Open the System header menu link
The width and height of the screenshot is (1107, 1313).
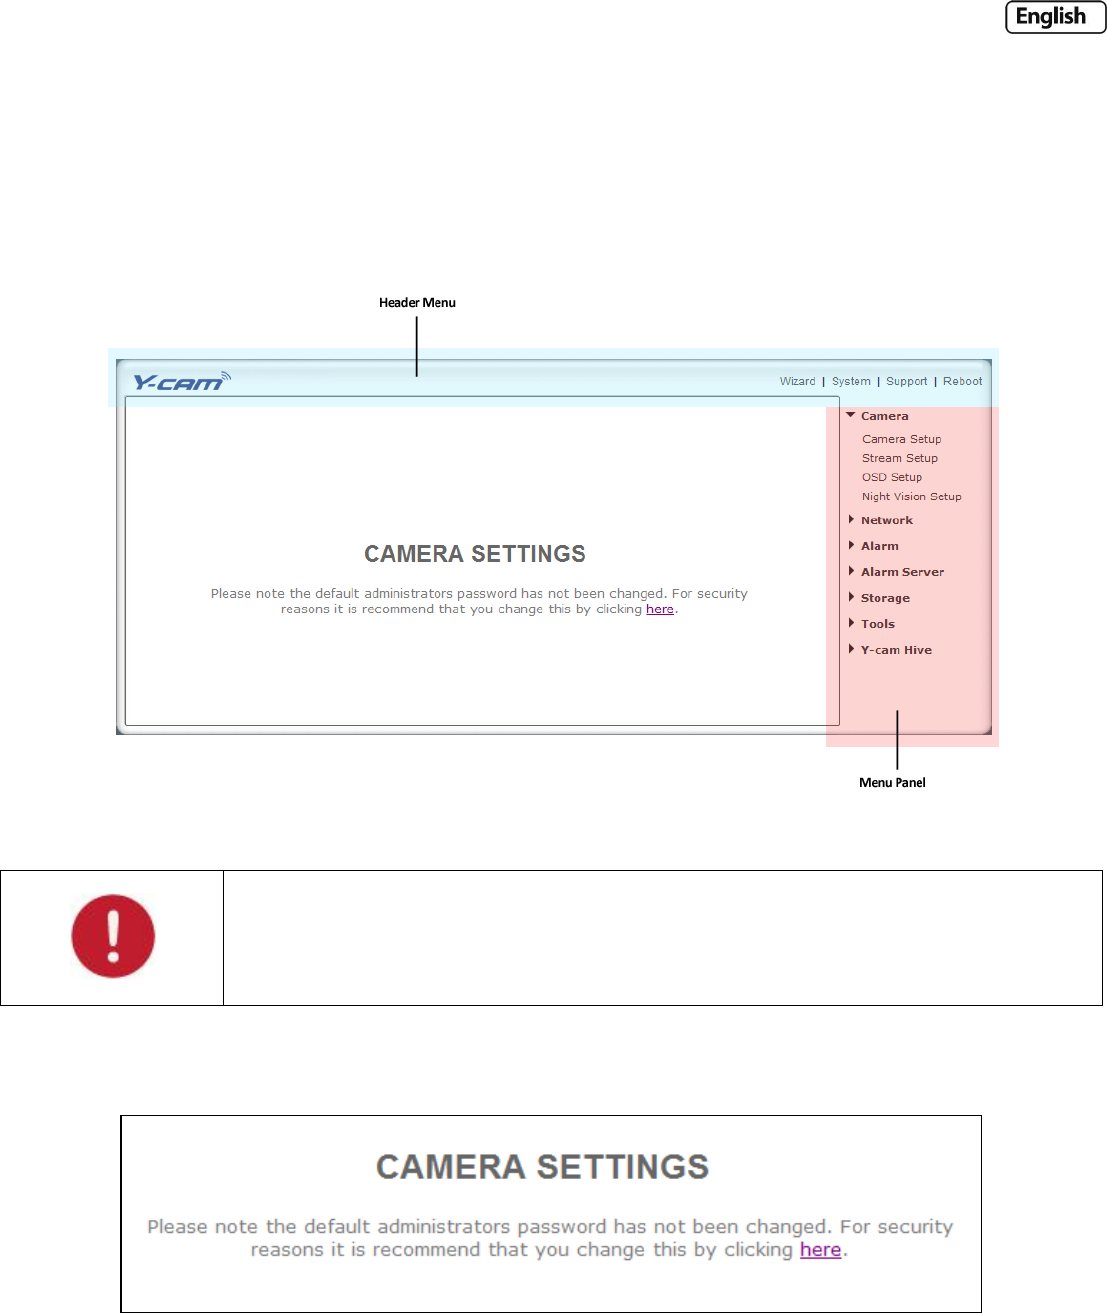851,381
